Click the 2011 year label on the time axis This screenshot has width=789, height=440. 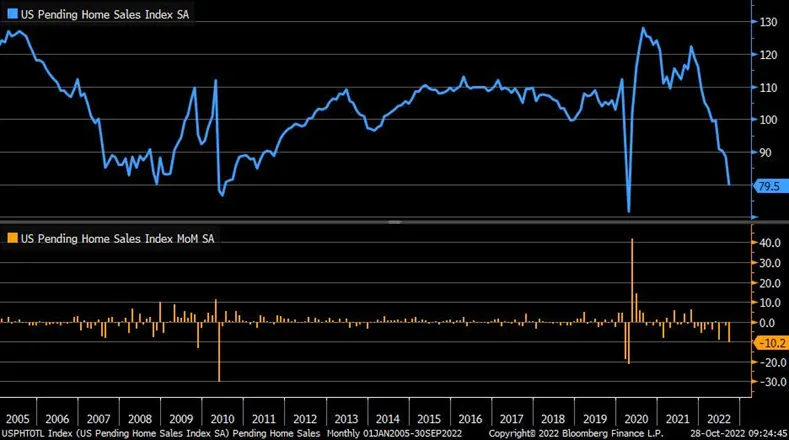tap(263, 419)
